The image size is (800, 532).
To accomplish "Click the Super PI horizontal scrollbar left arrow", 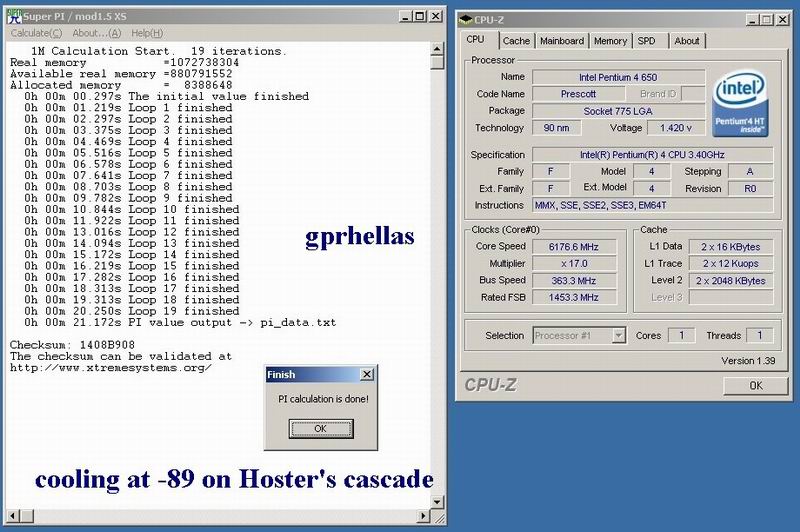I will (x=12, y=516).
